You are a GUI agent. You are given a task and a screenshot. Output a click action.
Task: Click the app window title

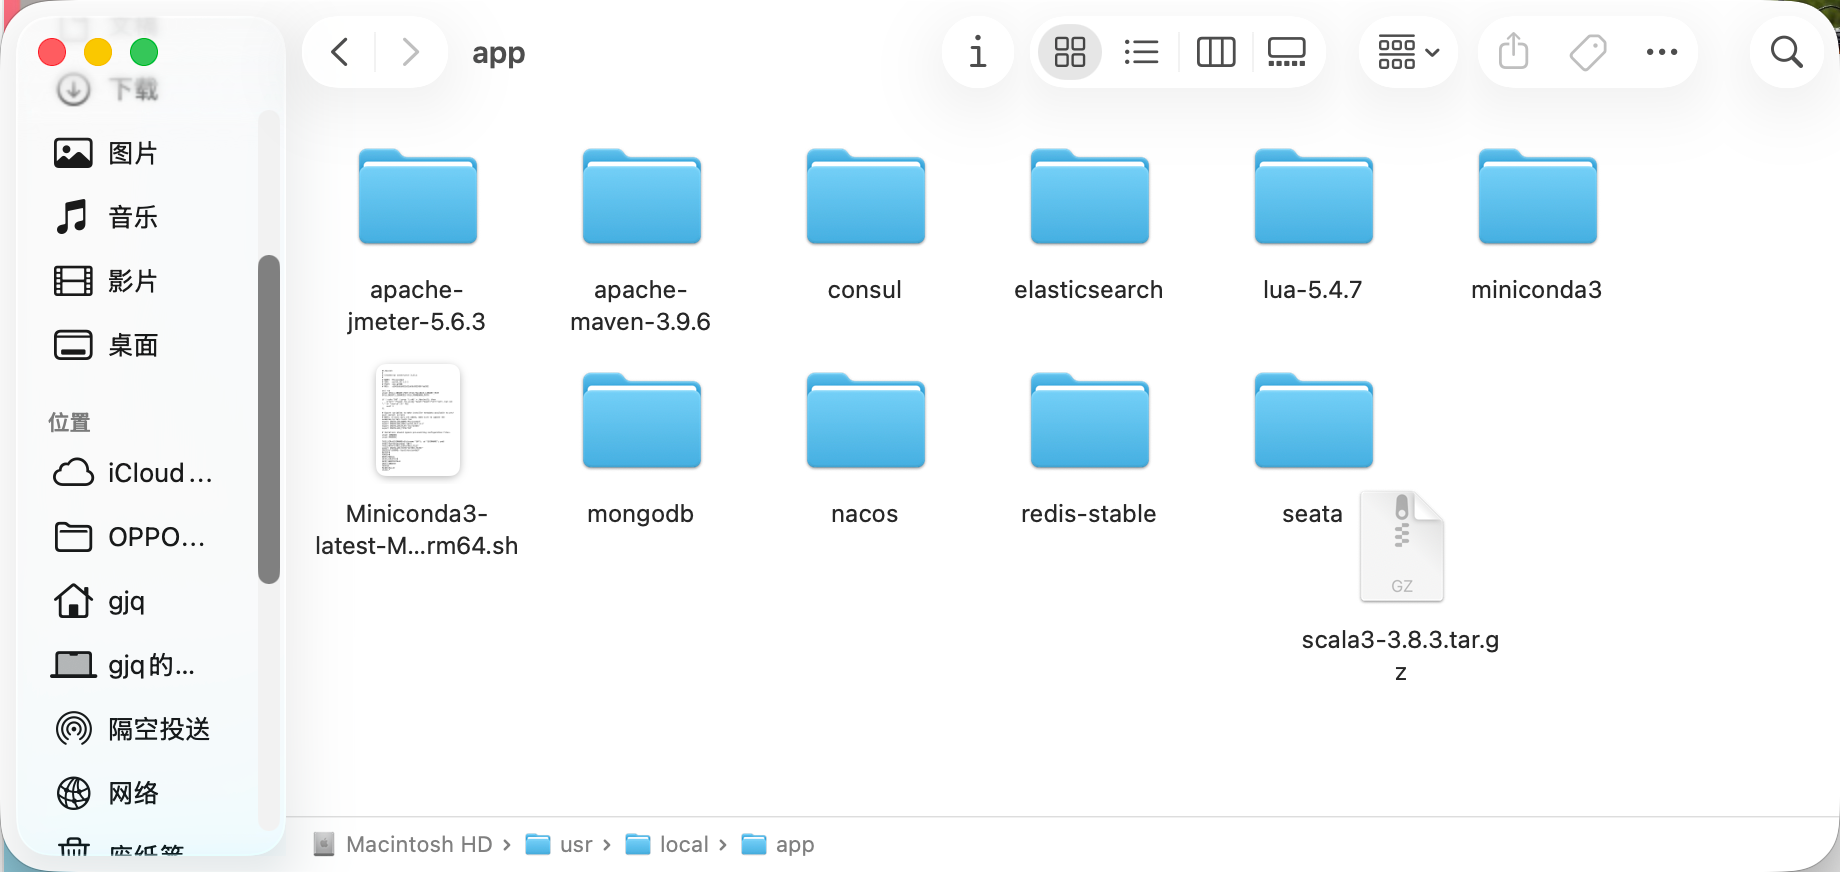pos(498,53)
